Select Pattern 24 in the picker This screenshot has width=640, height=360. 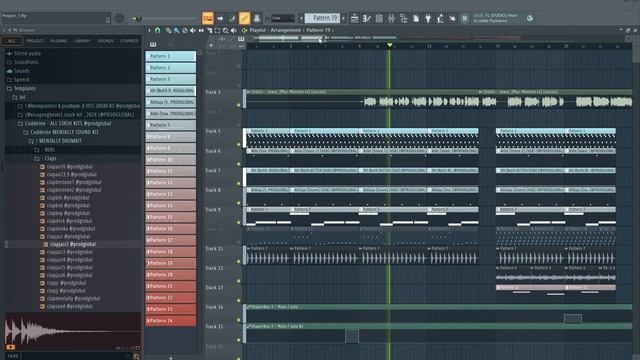(x=171, y=321)
